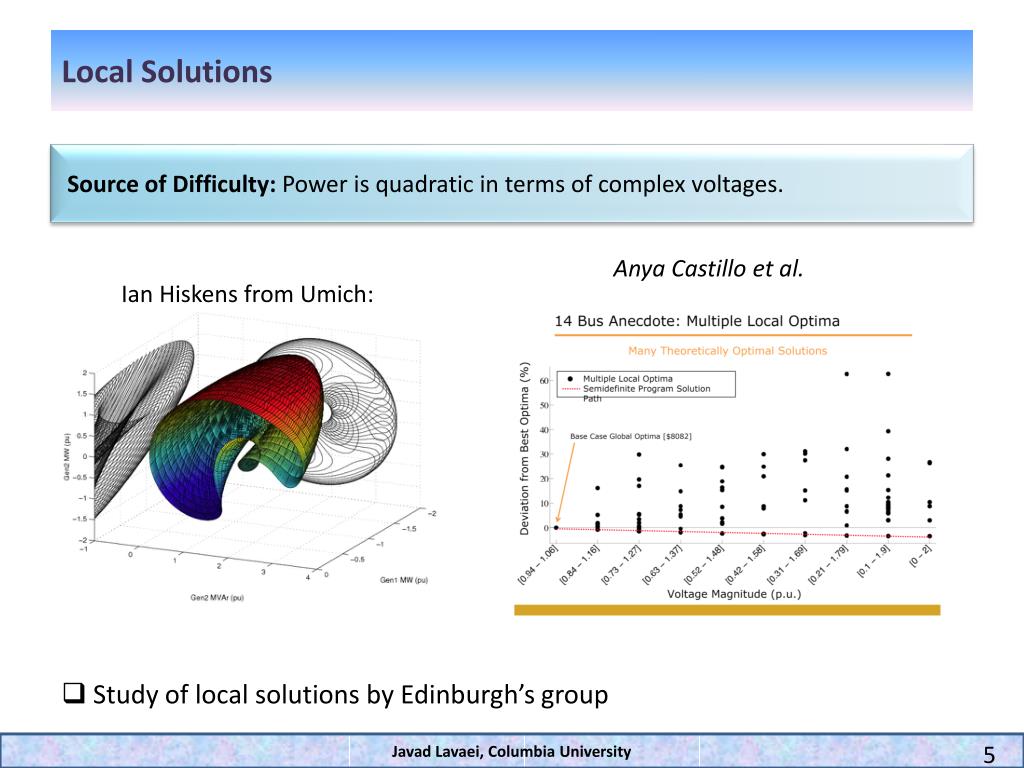
Task: Click the 'Gen1 MW (pu)' axis label
Action: 404,580
